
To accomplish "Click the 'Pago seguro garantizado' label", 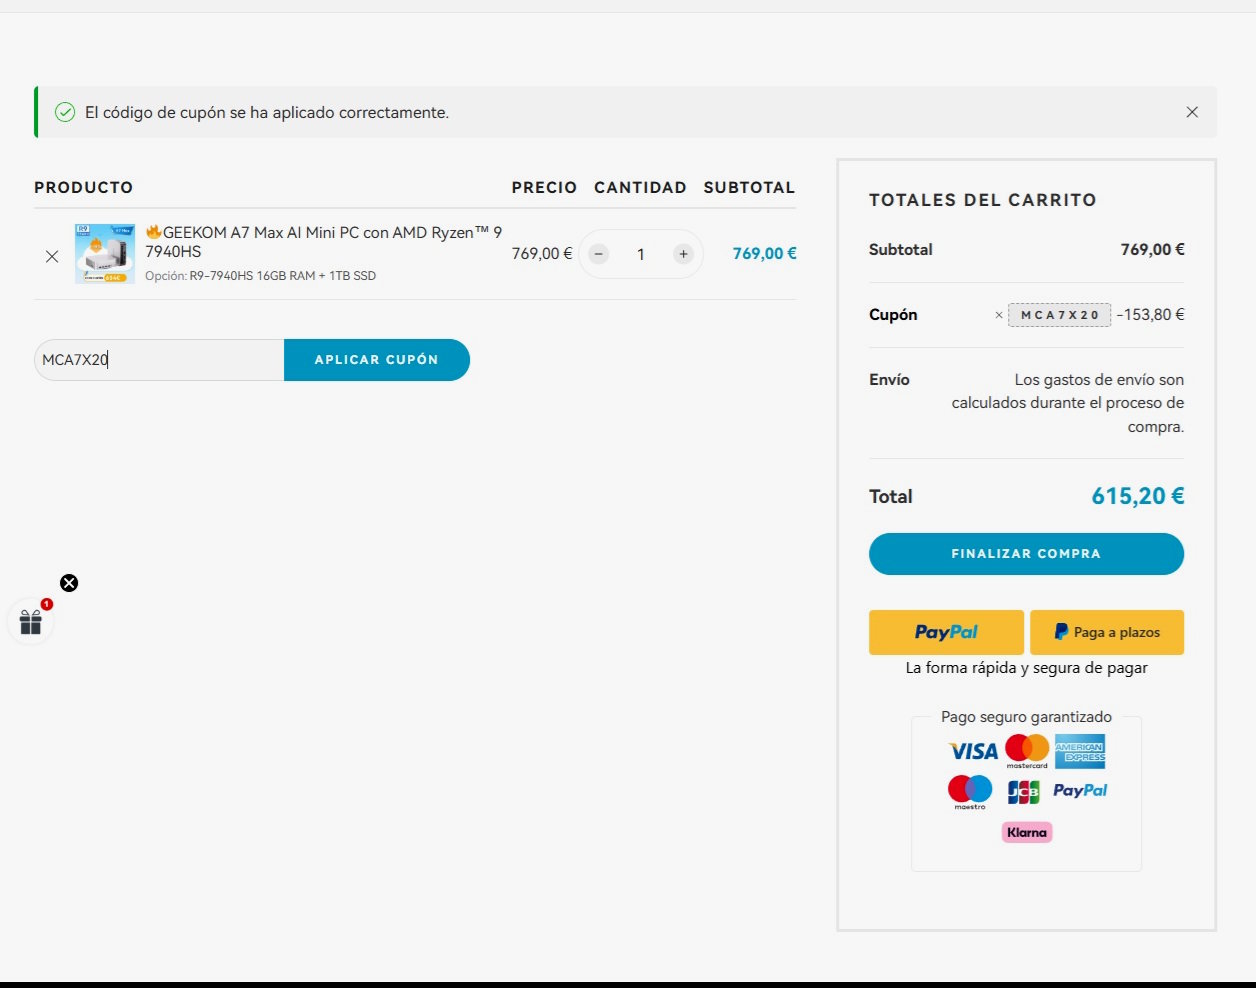I will point(1026,717).
